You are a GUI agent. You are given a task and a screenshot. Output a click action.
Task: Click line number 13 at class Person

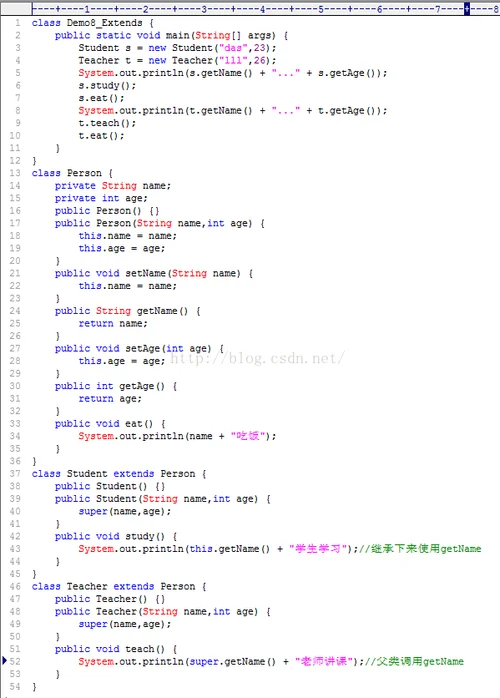15,173
